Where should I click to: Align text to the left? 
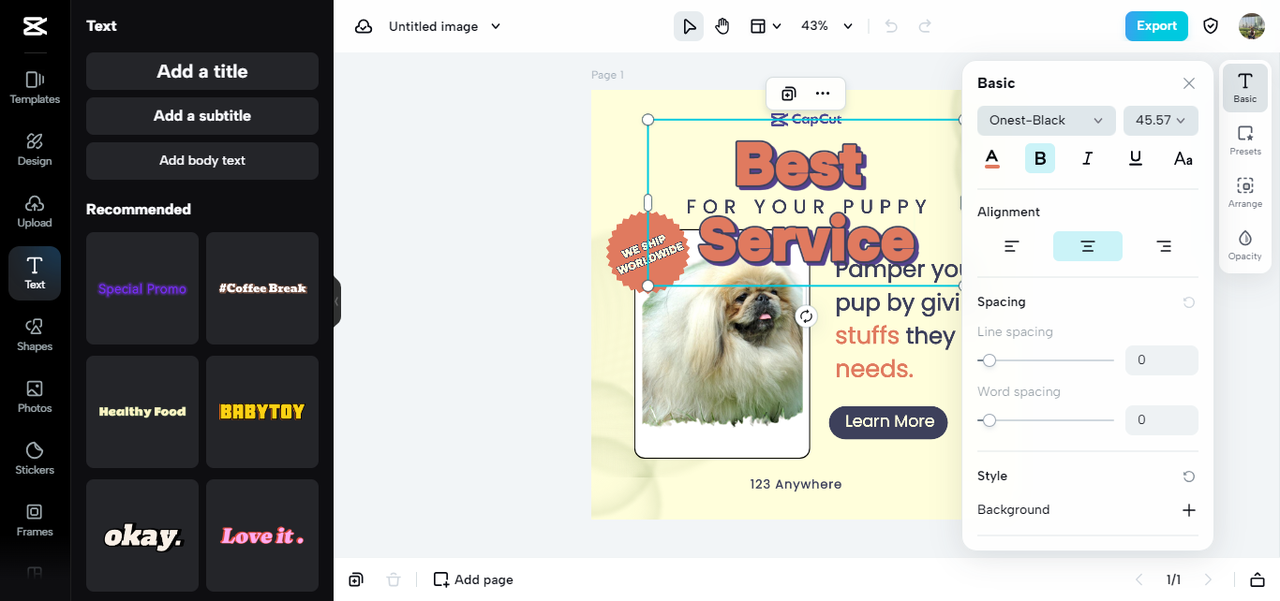1012,246
